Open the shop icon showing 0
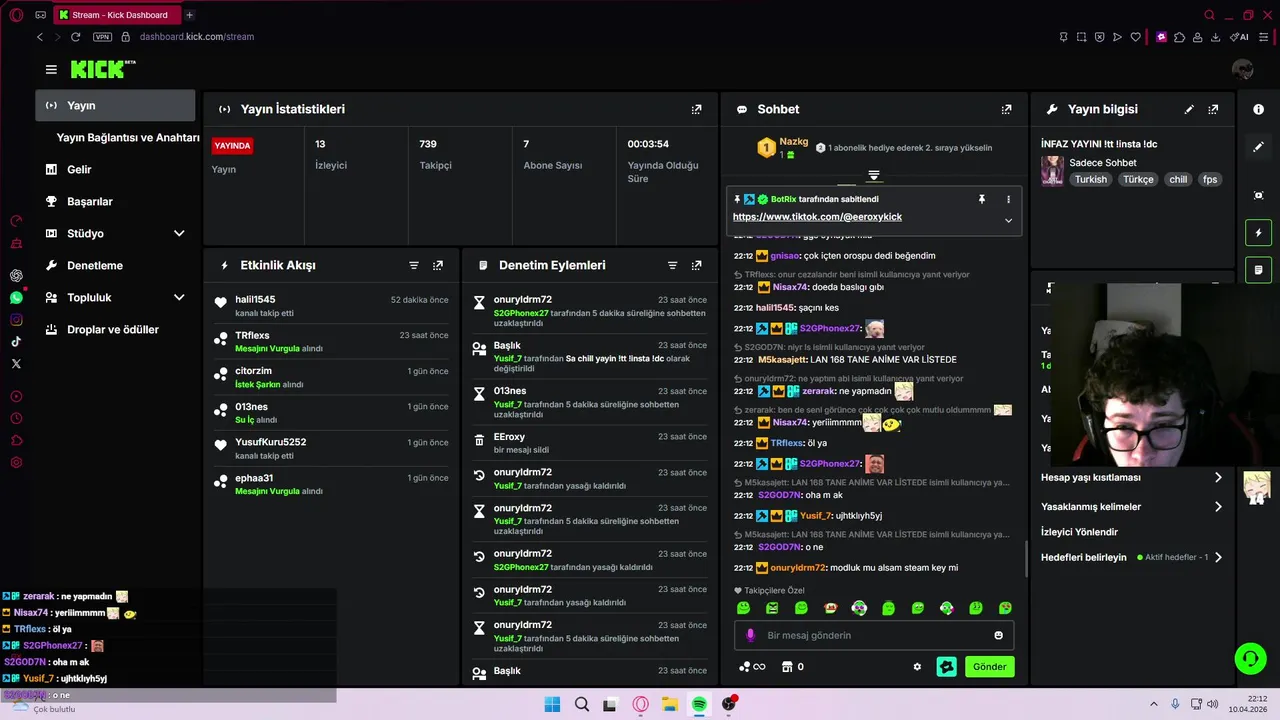Viewport: 1280px width, 720px height. (793, 667)
